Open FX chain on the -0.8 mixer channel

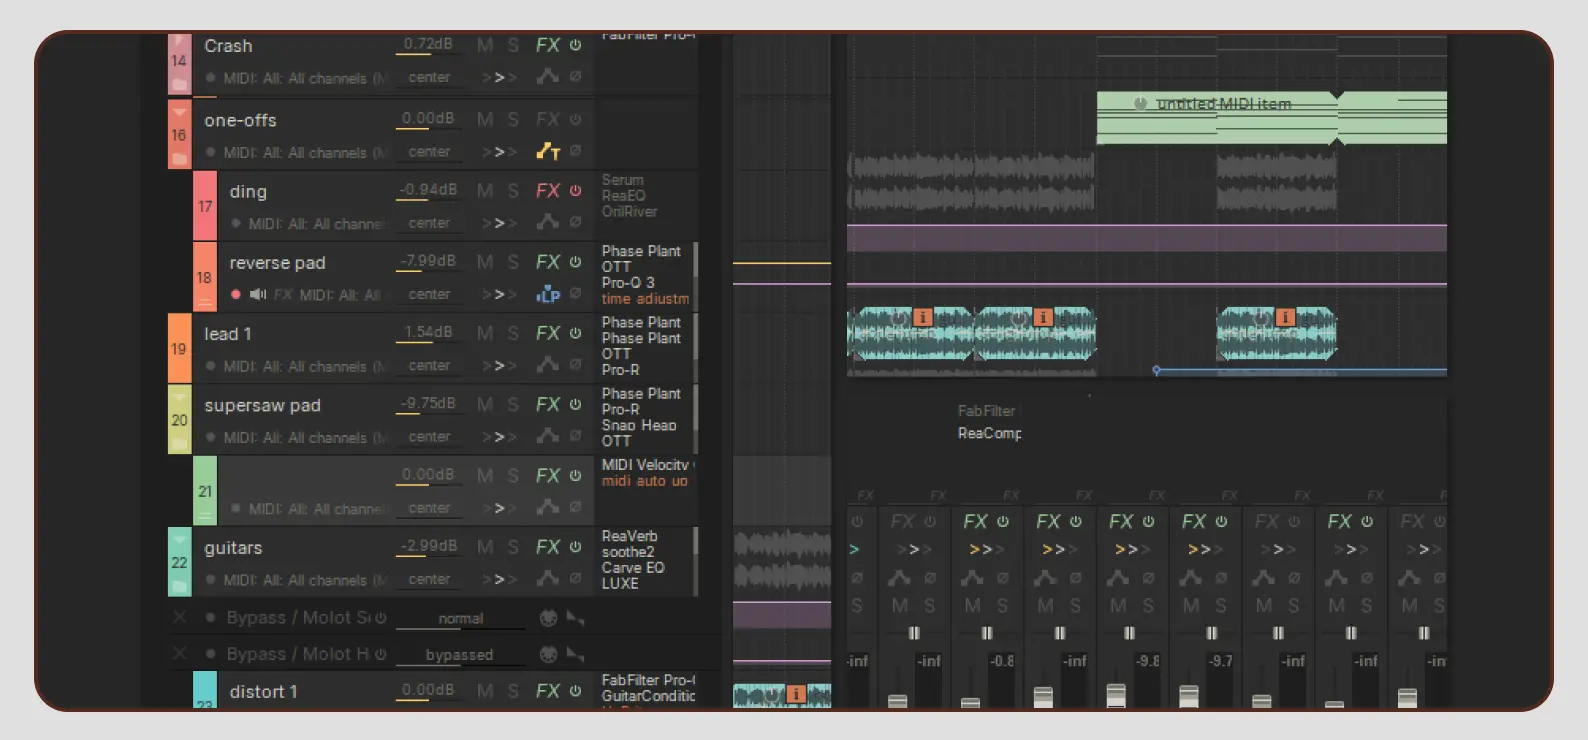[x=975, y=521]
